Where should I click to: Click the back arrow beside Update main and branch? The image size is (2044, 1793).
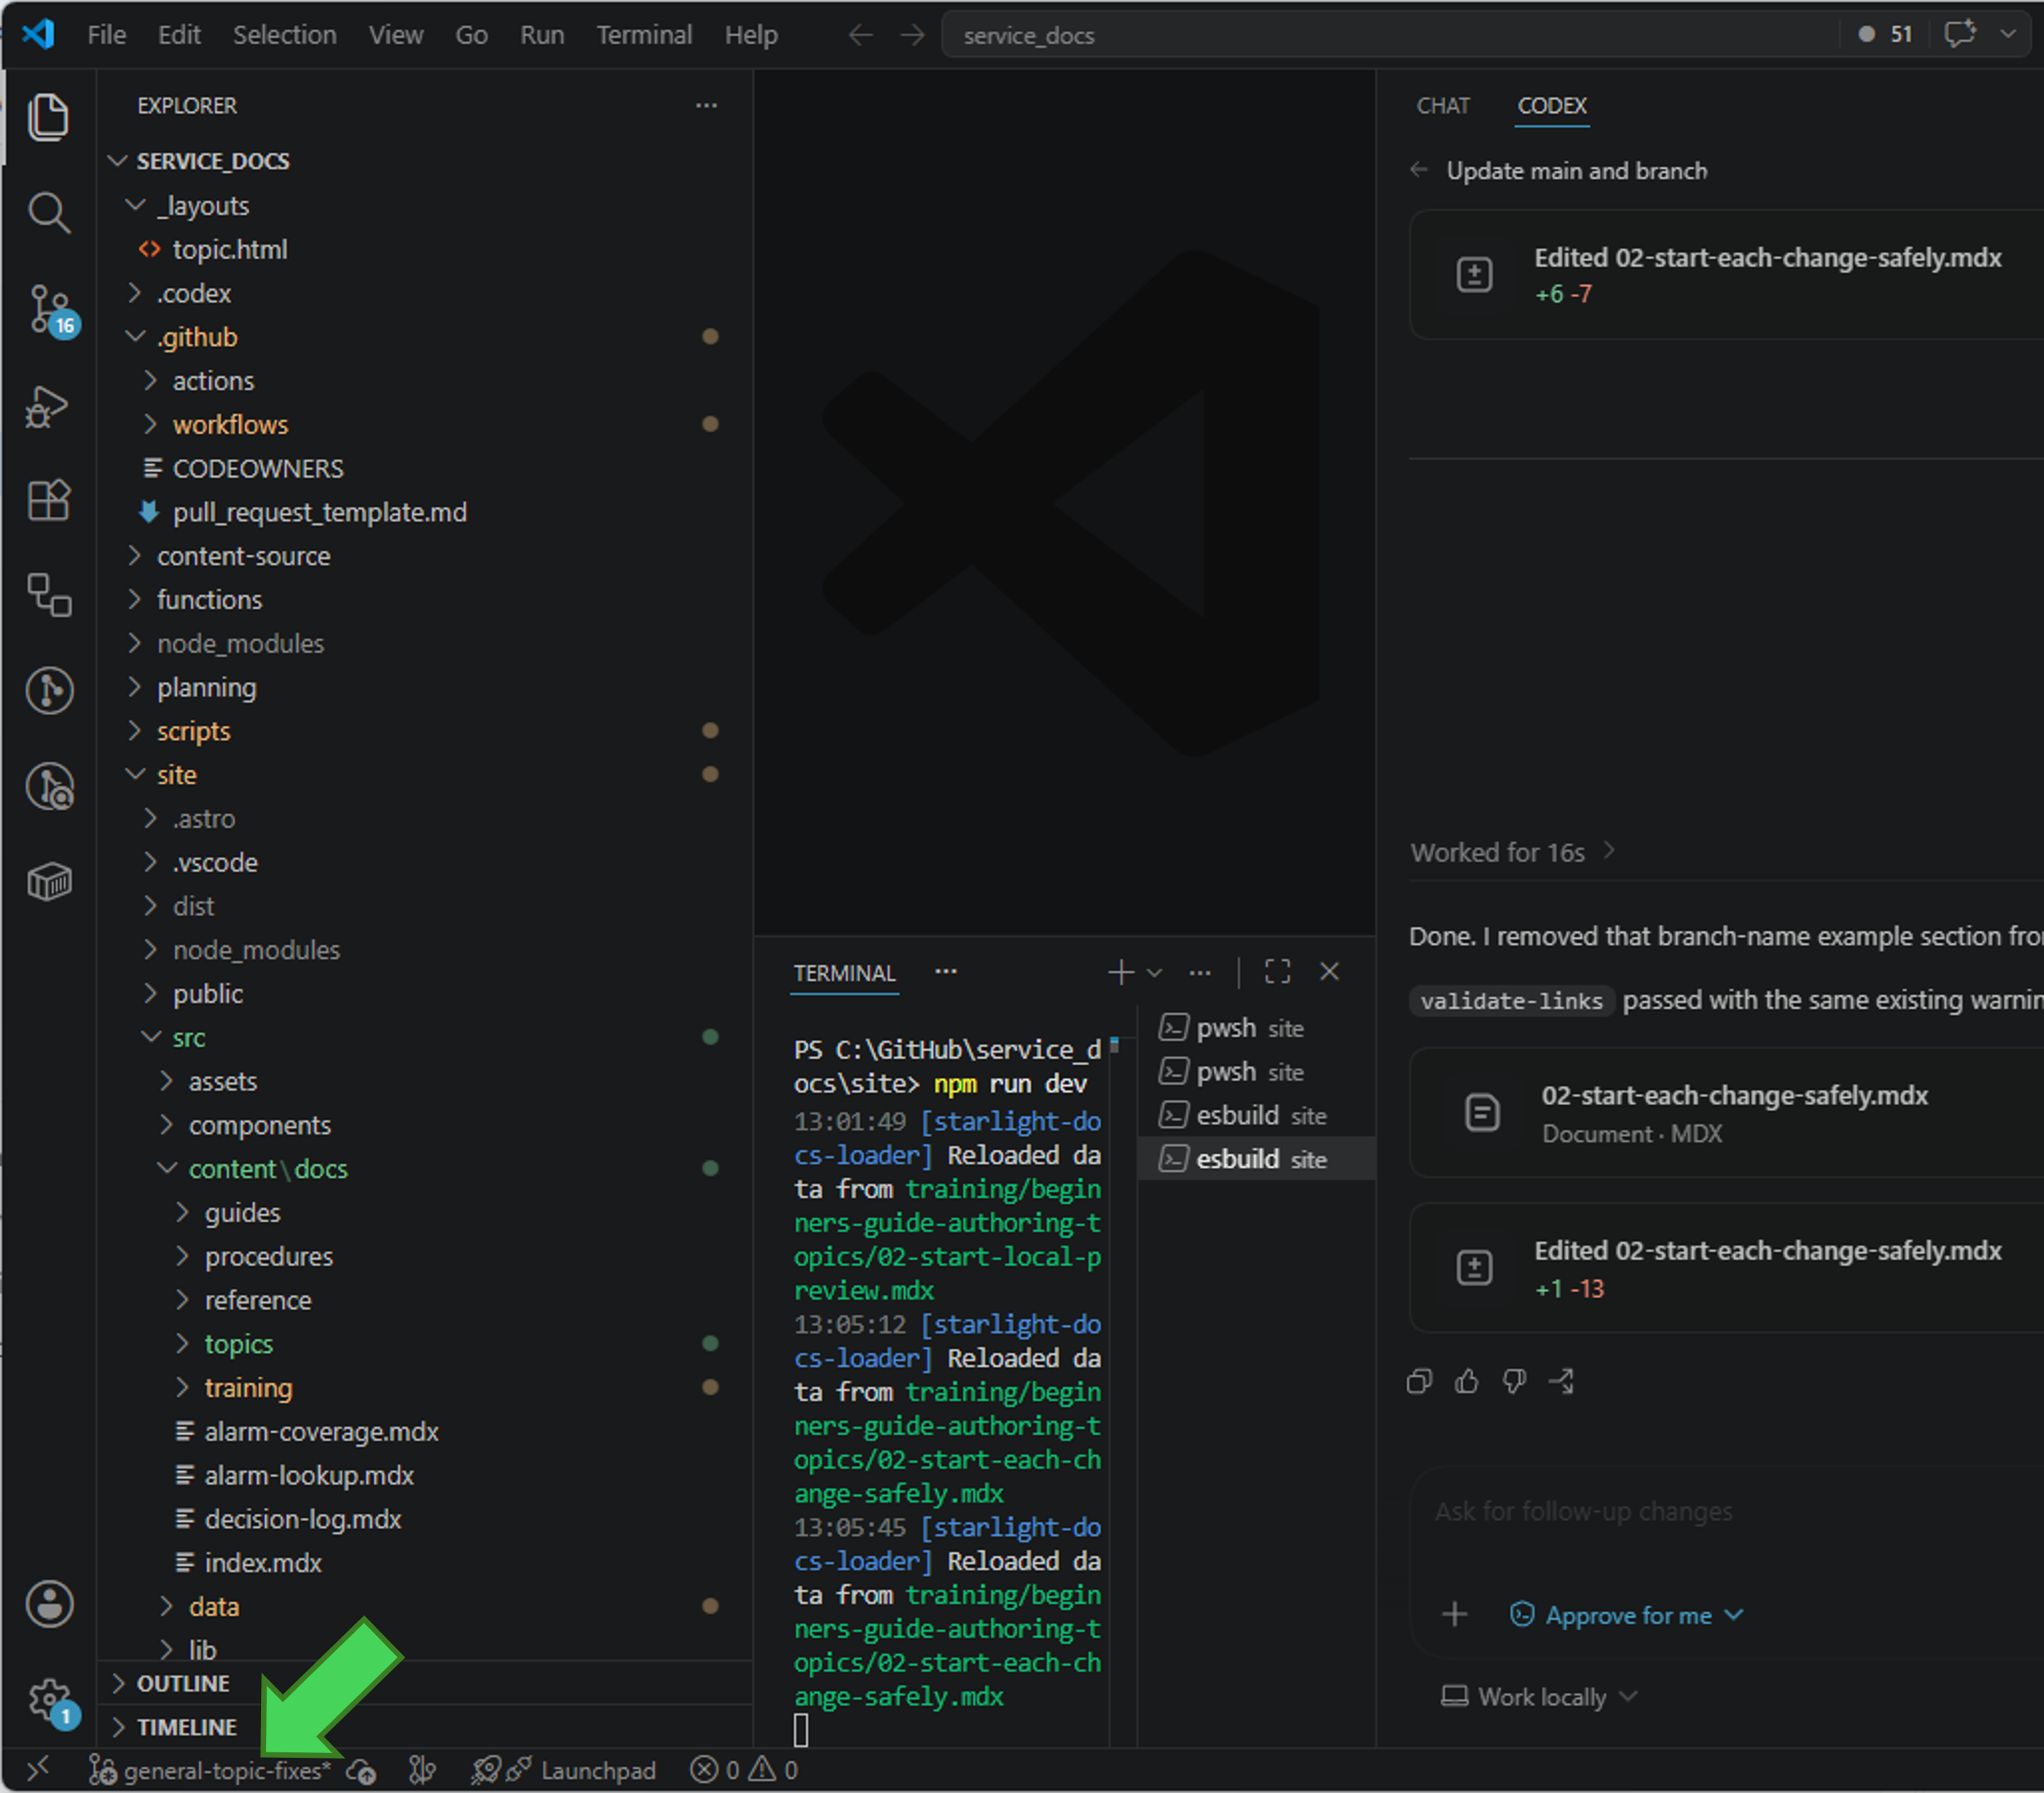[x=1419, y=170]
